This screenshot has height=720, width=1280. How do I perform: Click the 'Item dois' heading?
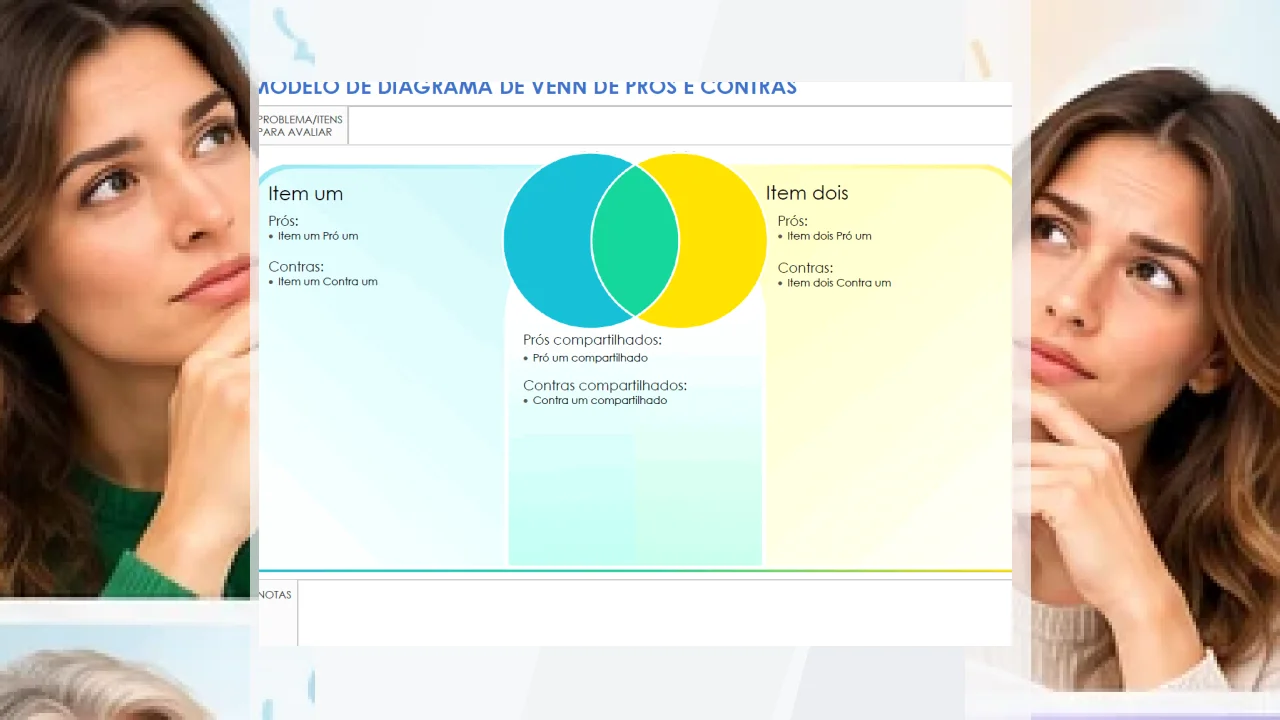click(x=807, y=193)
